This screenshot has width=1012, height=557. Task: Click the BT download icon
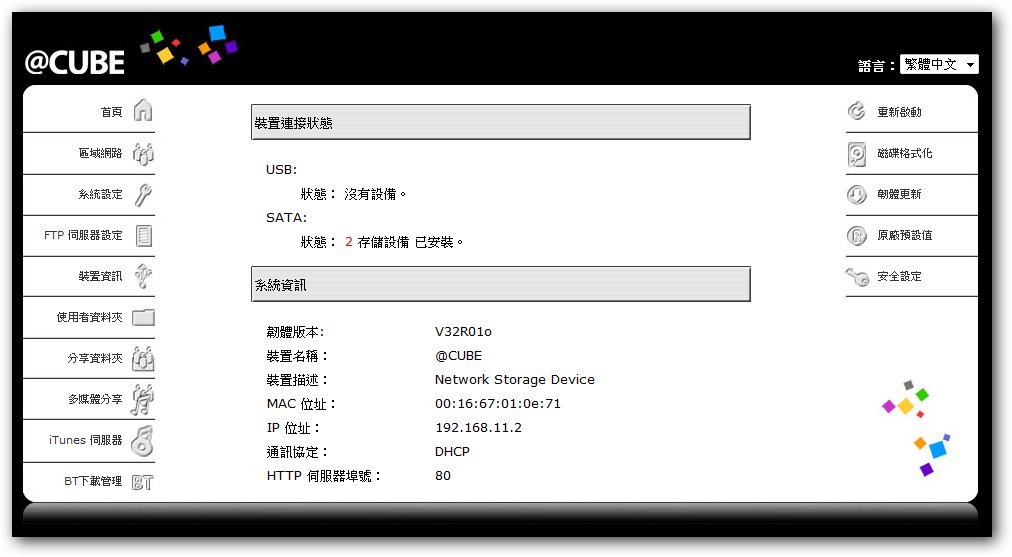143,482
